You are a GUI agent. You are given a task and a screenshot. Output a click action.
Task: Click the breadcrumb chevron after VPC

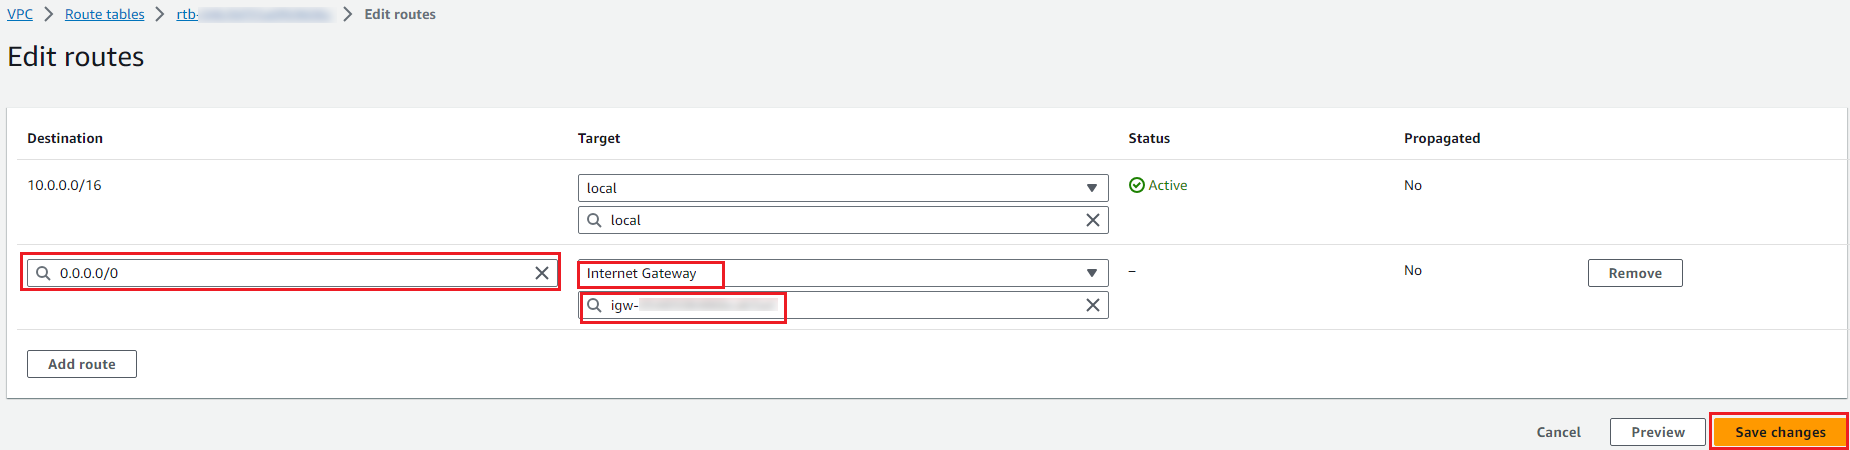pos(48,14)
